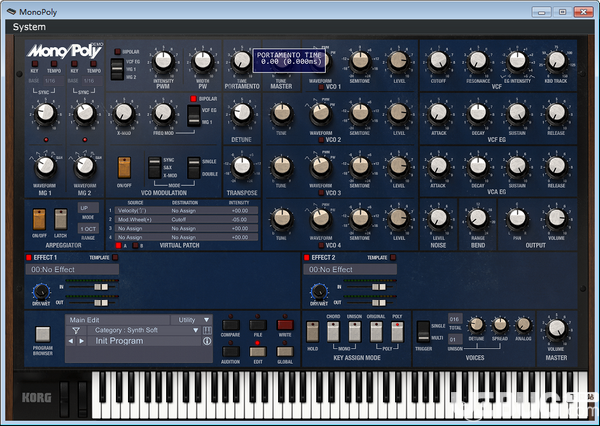The width and height of the screenshot is (600, 426).
Task: Click the filter funnel icon in program display
Action: 76,330
